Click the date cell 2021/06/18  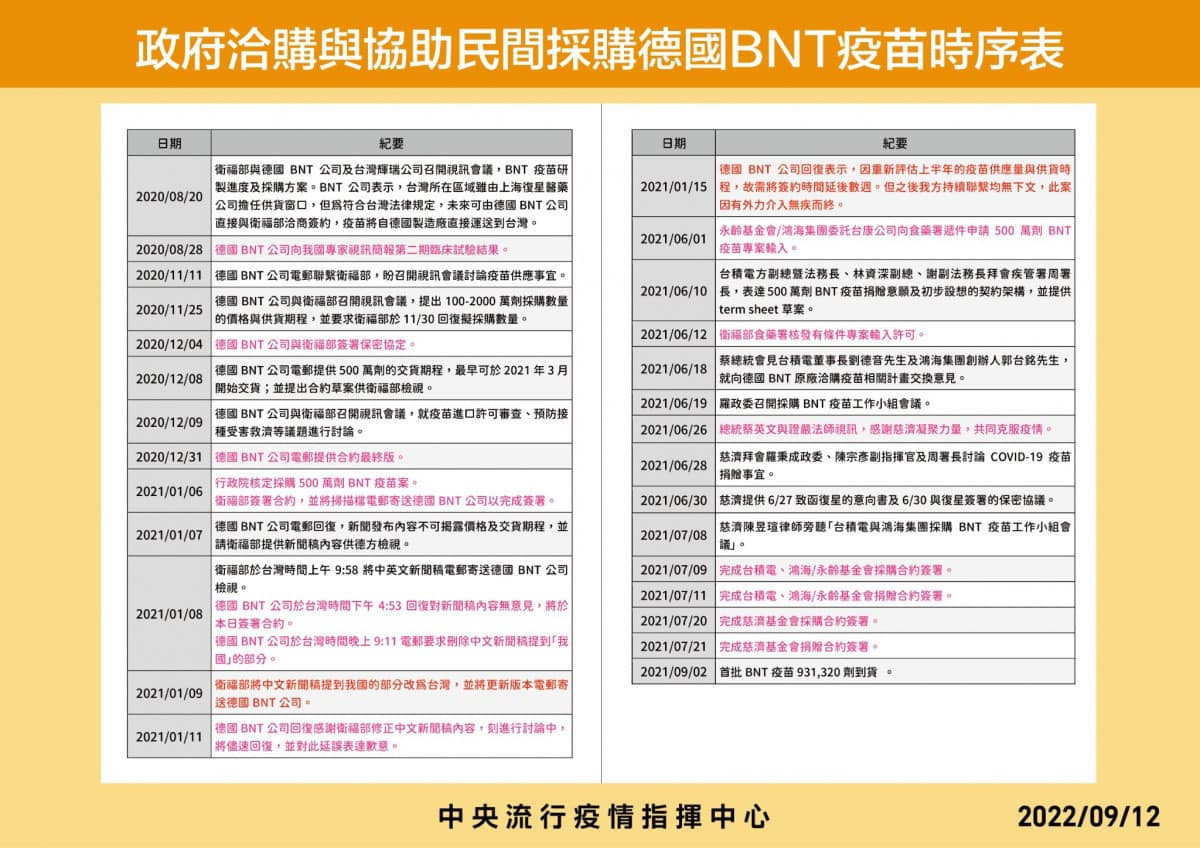[x=673, y=369]
